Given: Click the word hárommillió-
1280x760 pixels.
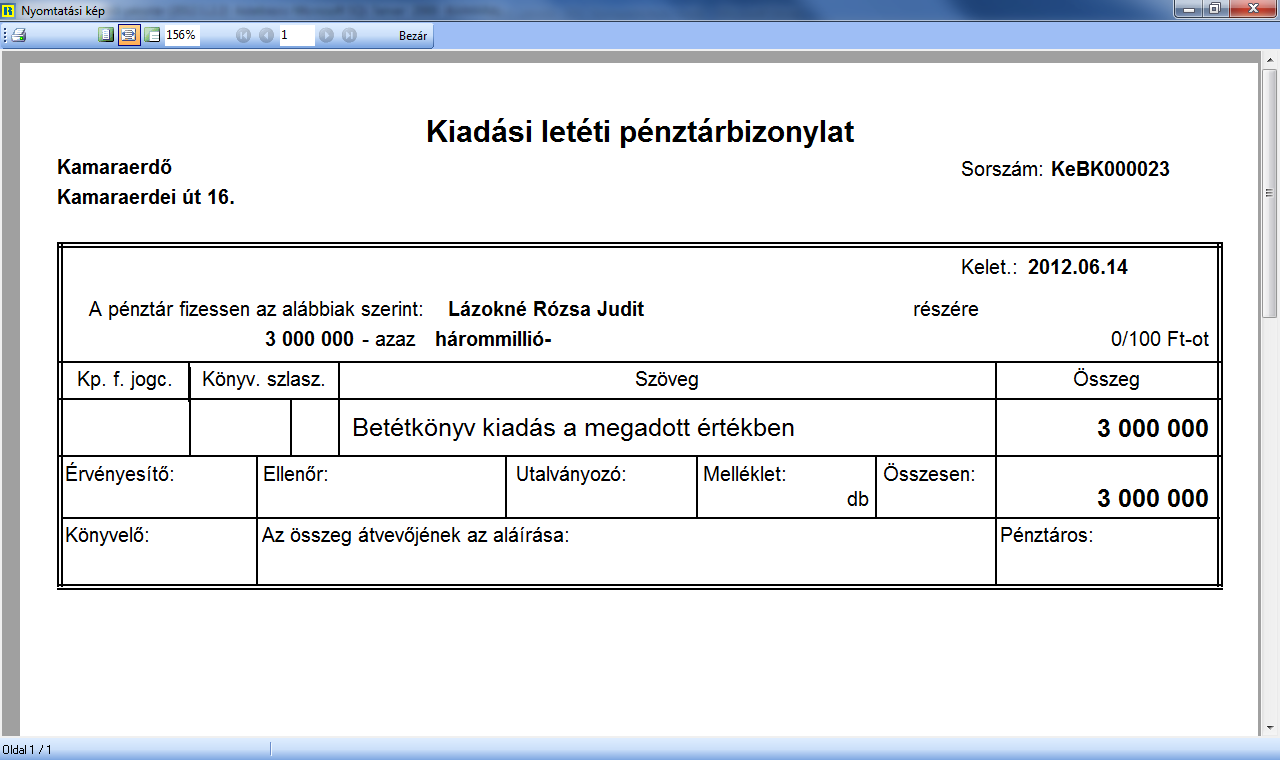Looking at the screenshot, I should pos(494,339).
